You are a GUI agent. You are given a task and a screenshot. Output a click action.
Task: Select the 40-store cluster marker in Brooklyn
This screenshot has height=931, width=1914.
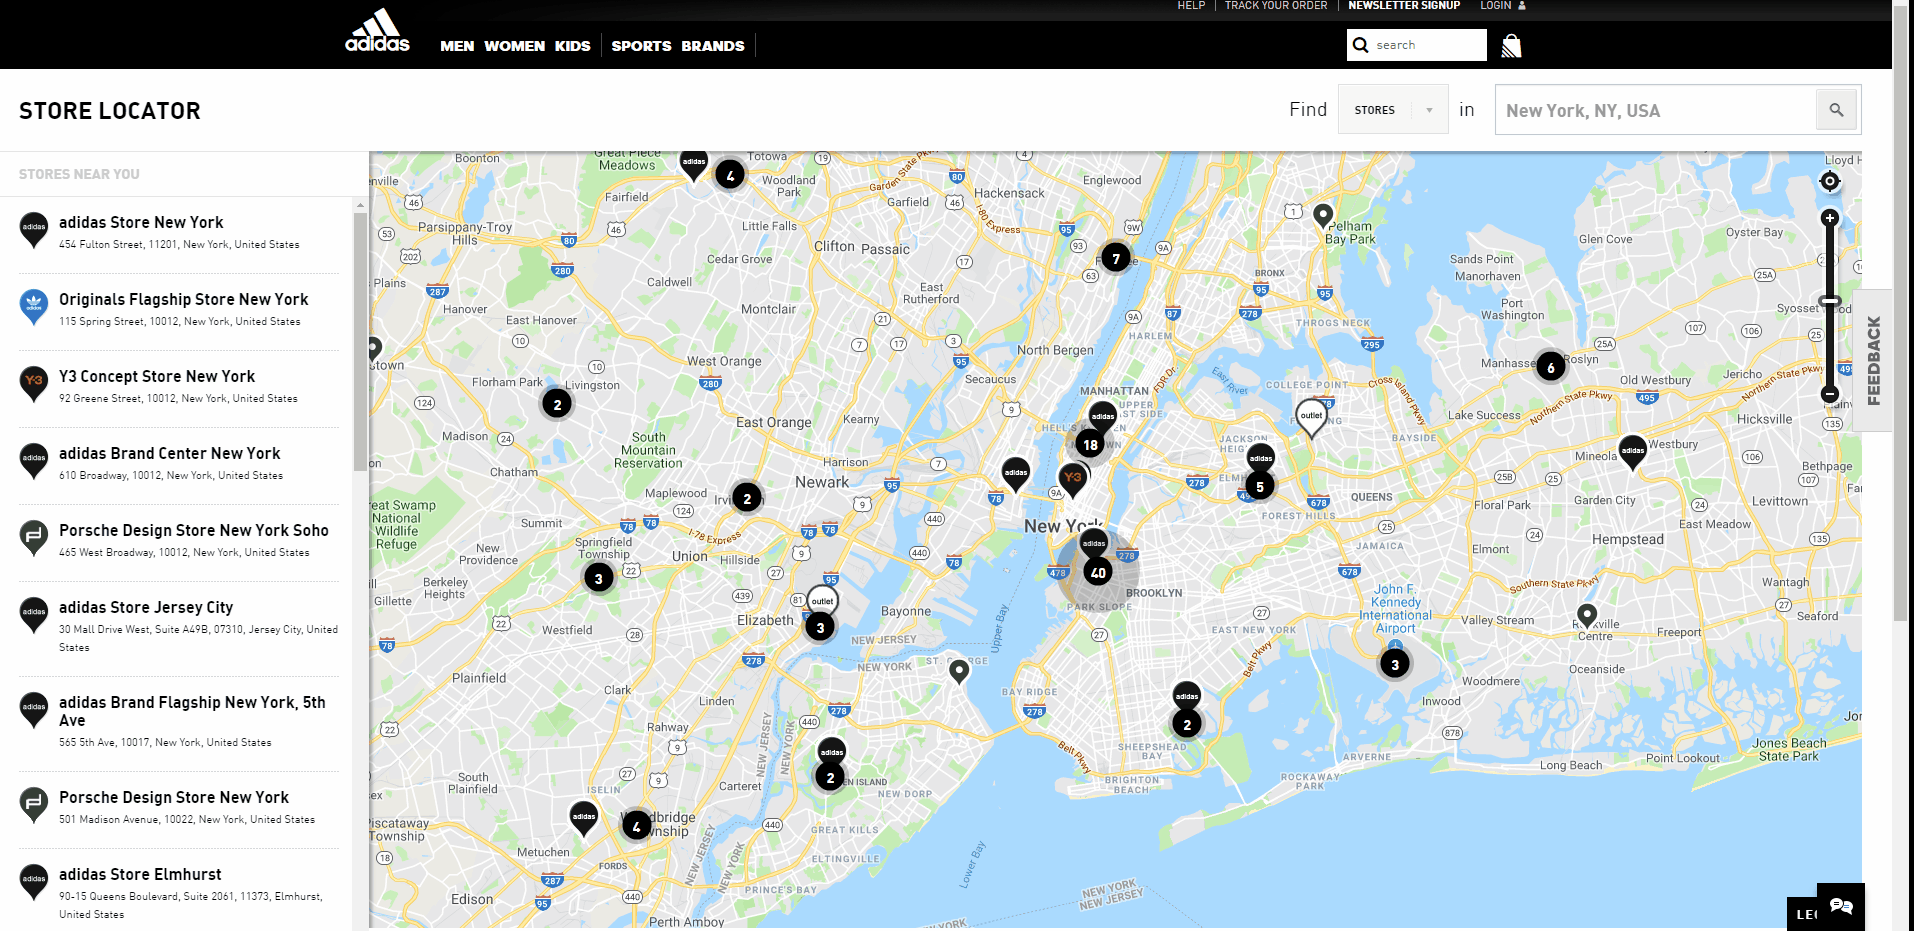[x=1098, y=573]
